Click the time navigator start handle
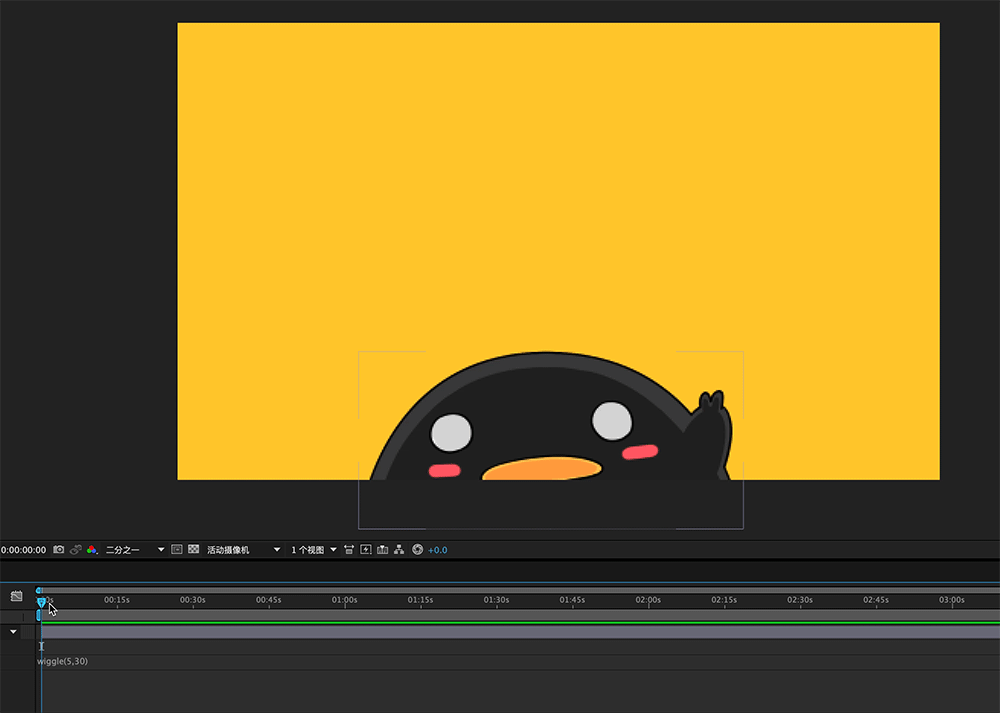1000x713 pixels. [x=39, y=591]
